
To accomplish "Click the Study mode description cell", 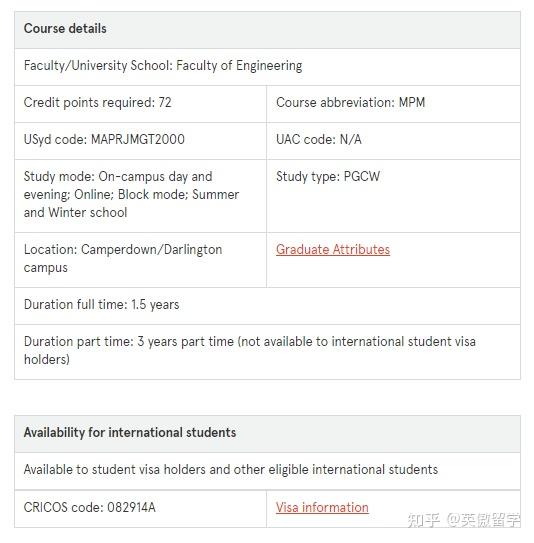I will [141, 196].
